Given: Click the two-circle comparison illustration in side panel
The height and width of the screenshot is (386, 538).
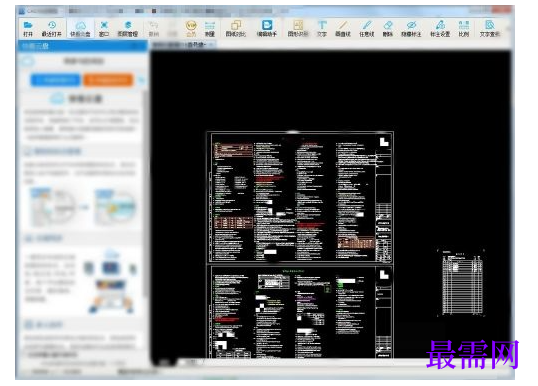Looking at the screenshot, I should (x=83, y=207).
